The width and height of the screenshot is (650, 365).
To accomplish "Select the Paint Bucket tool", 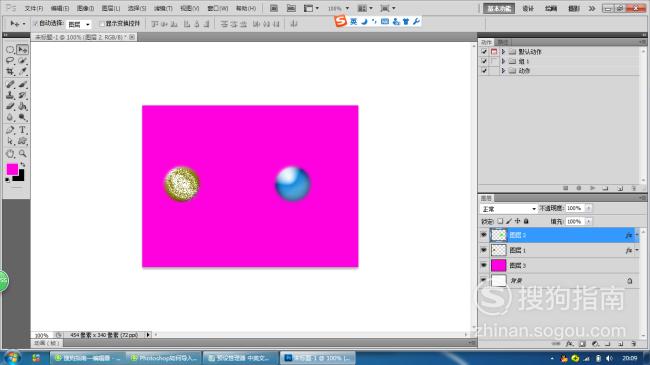I will pos(22,107).
